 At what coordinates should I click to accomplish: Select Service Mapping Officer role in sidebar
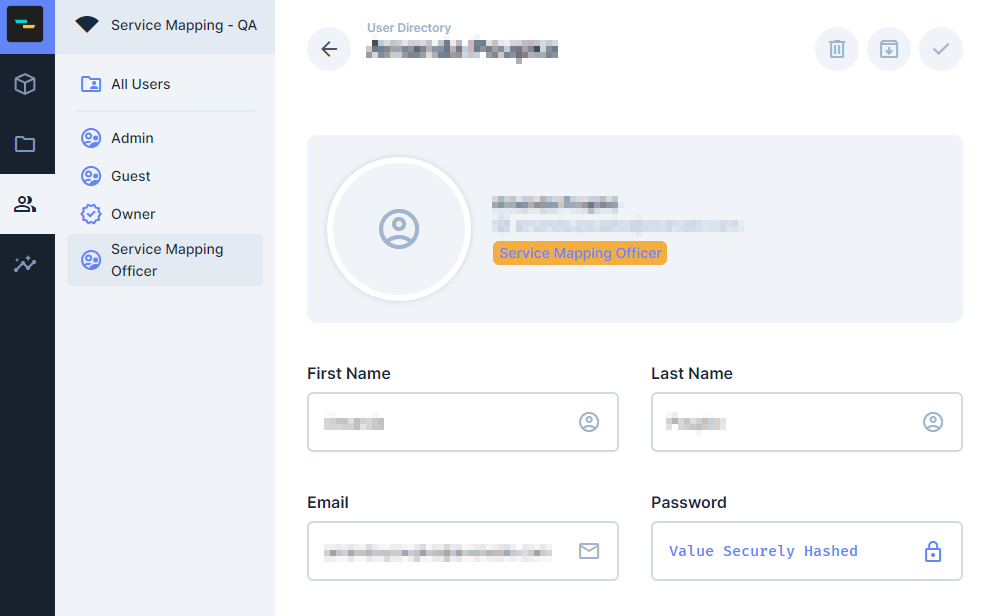(x=165, y=260)
